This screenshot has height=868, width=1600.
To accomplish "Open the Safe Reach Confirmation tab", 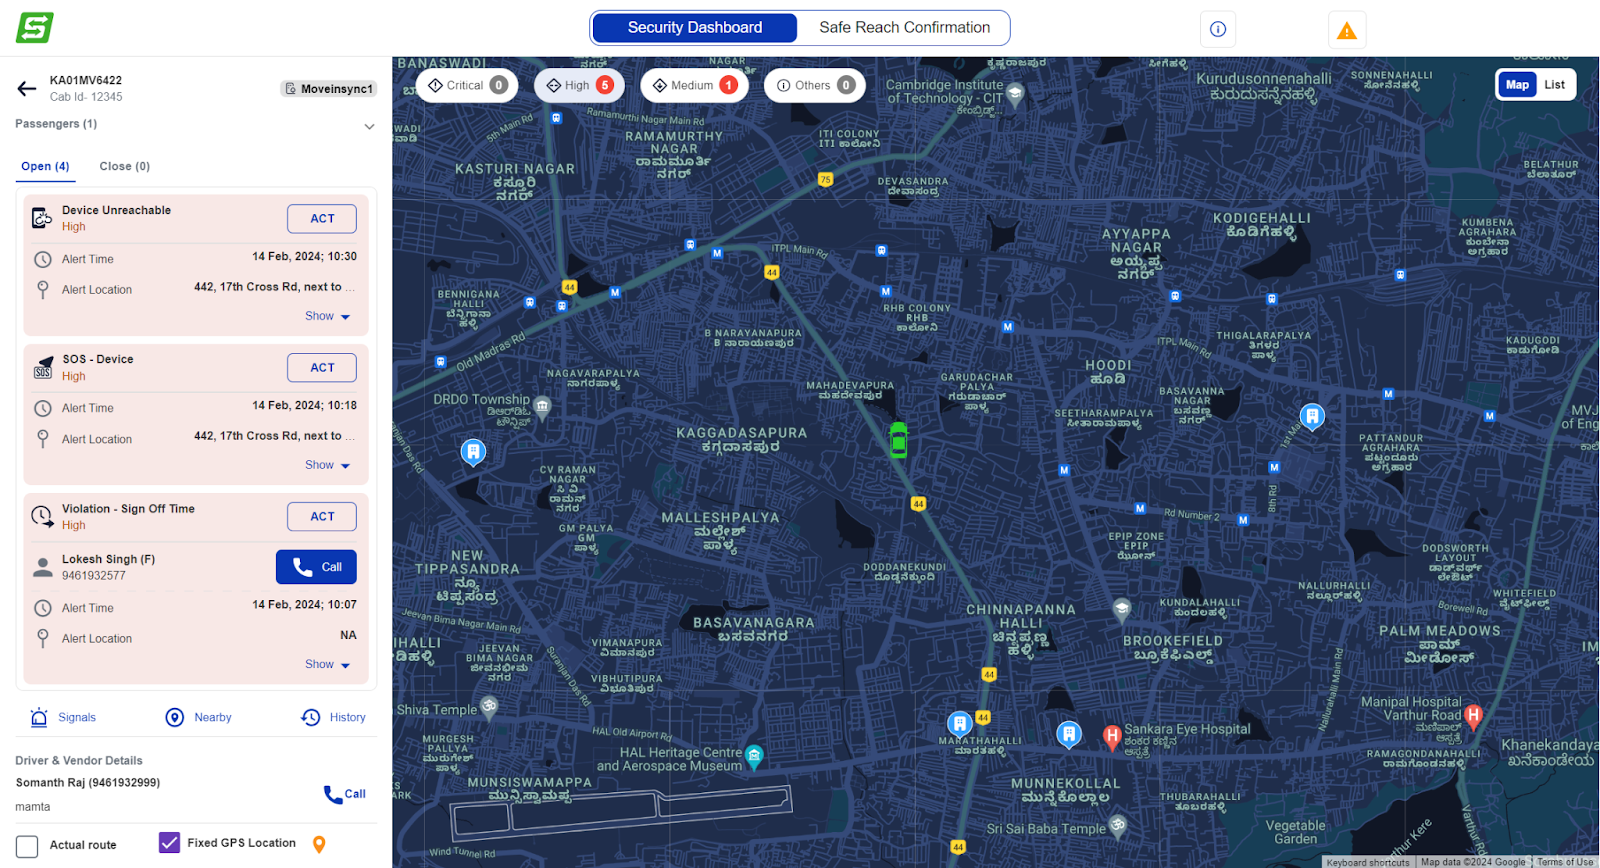I will (x=904, y=28).
